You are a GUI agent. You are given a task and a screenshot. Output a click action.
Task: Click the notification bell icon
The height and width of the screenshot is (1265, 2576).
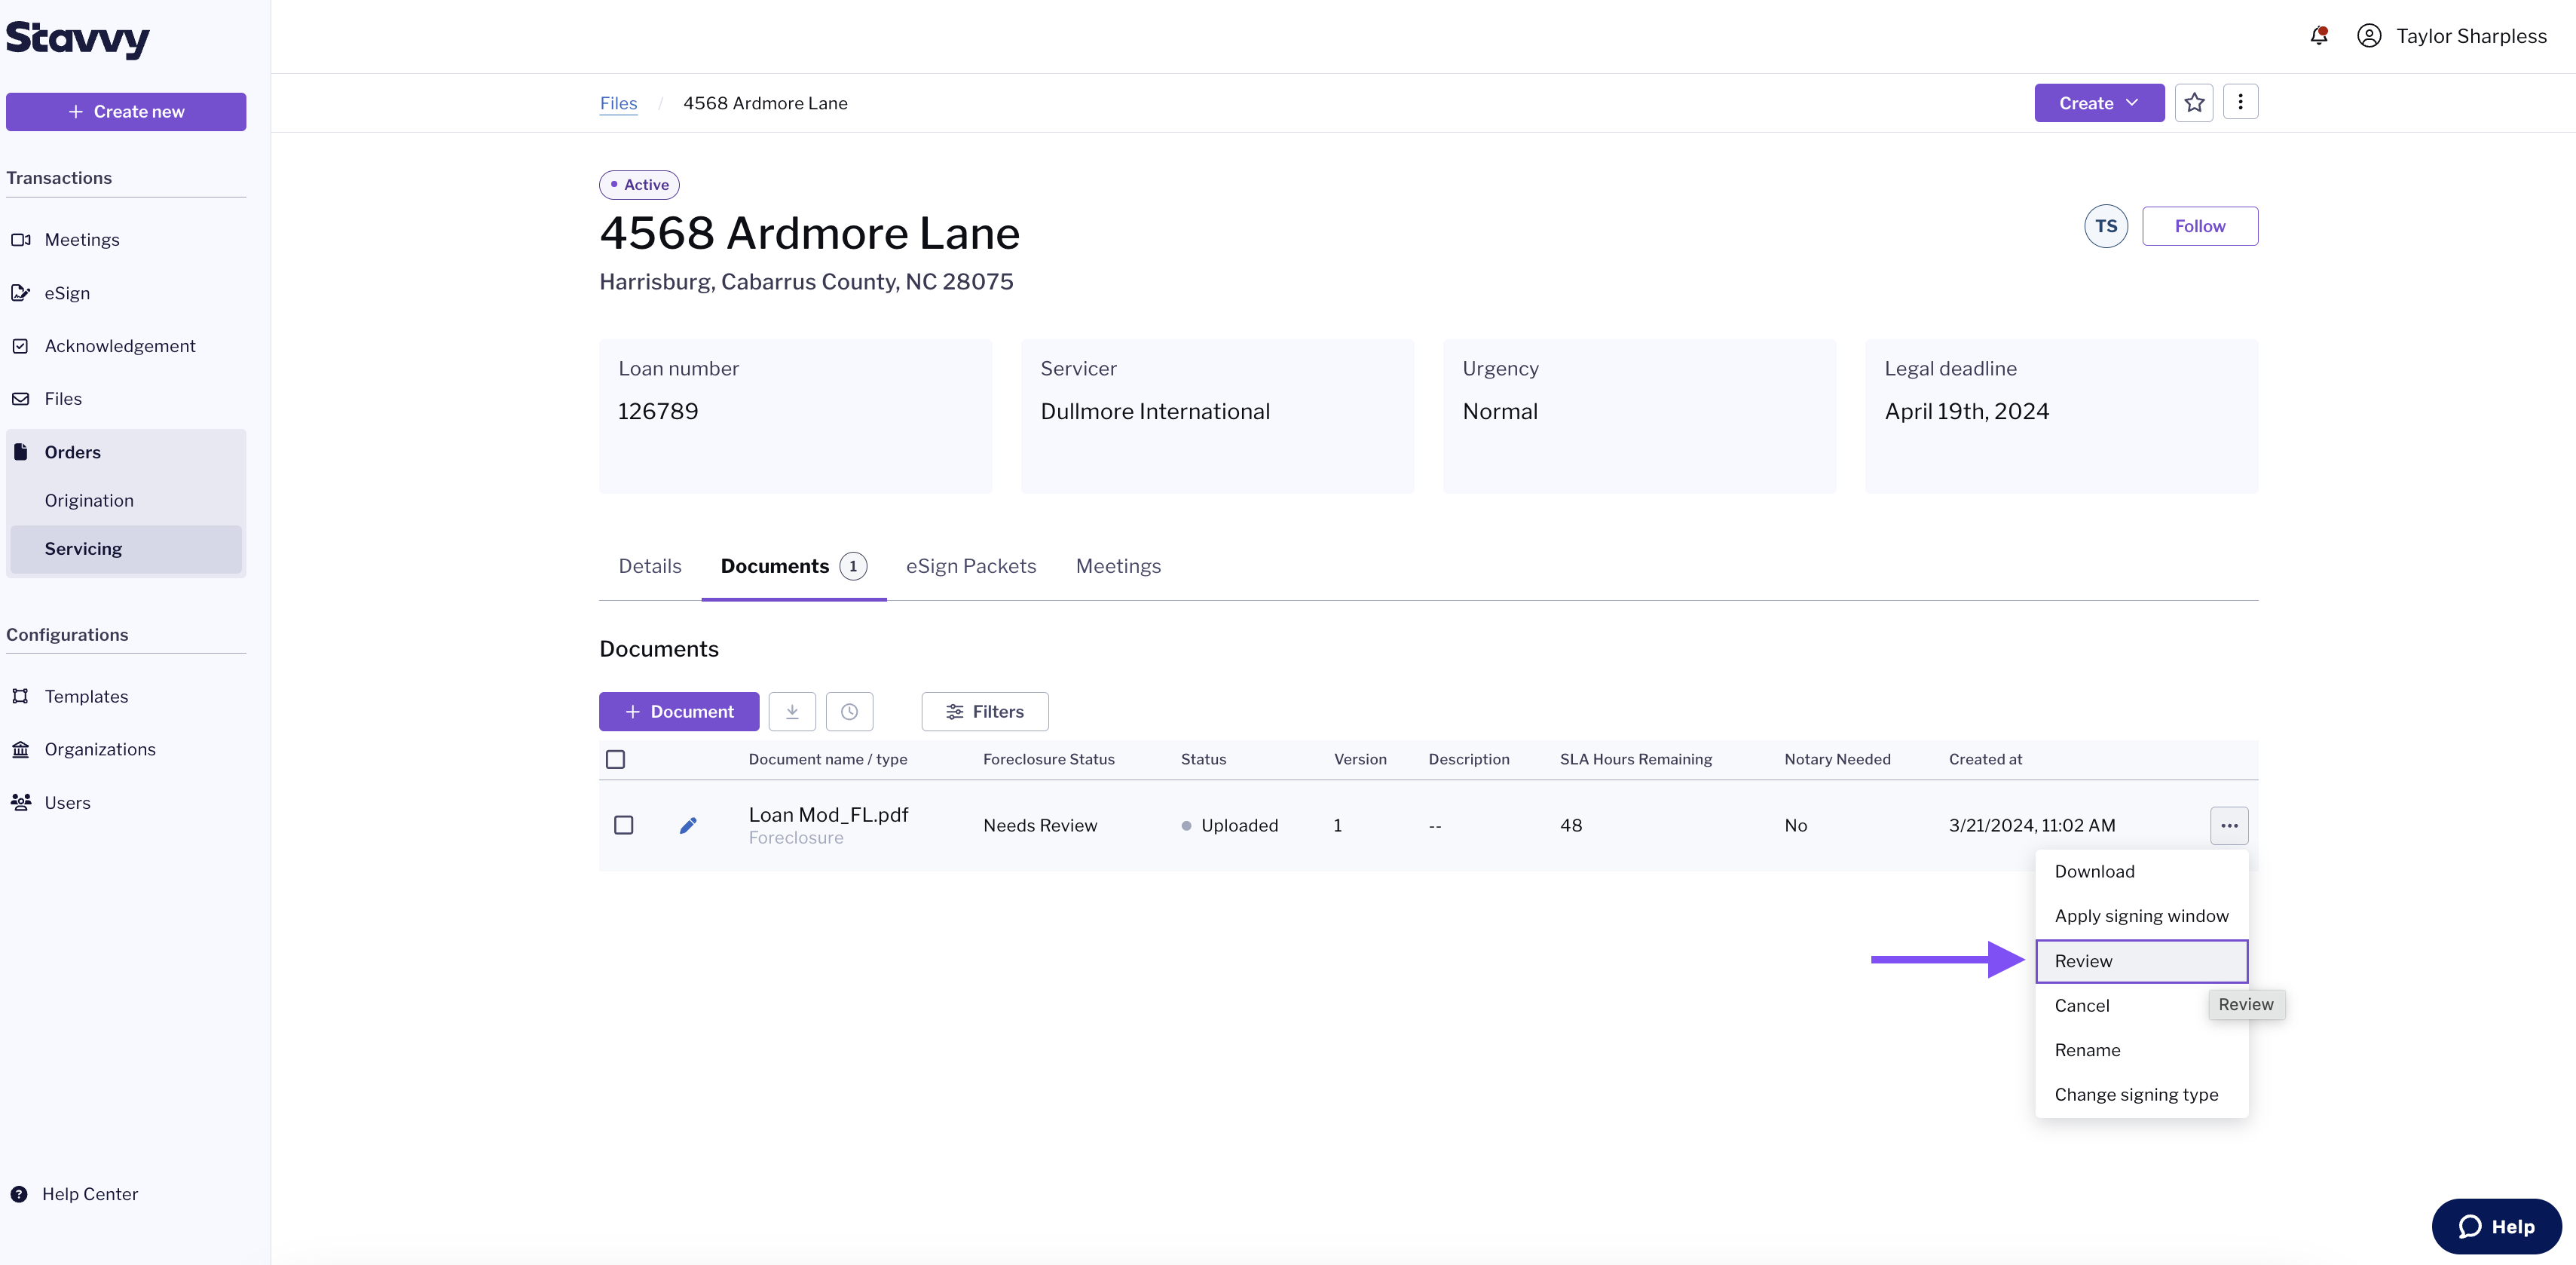[x=2318, y=36]
